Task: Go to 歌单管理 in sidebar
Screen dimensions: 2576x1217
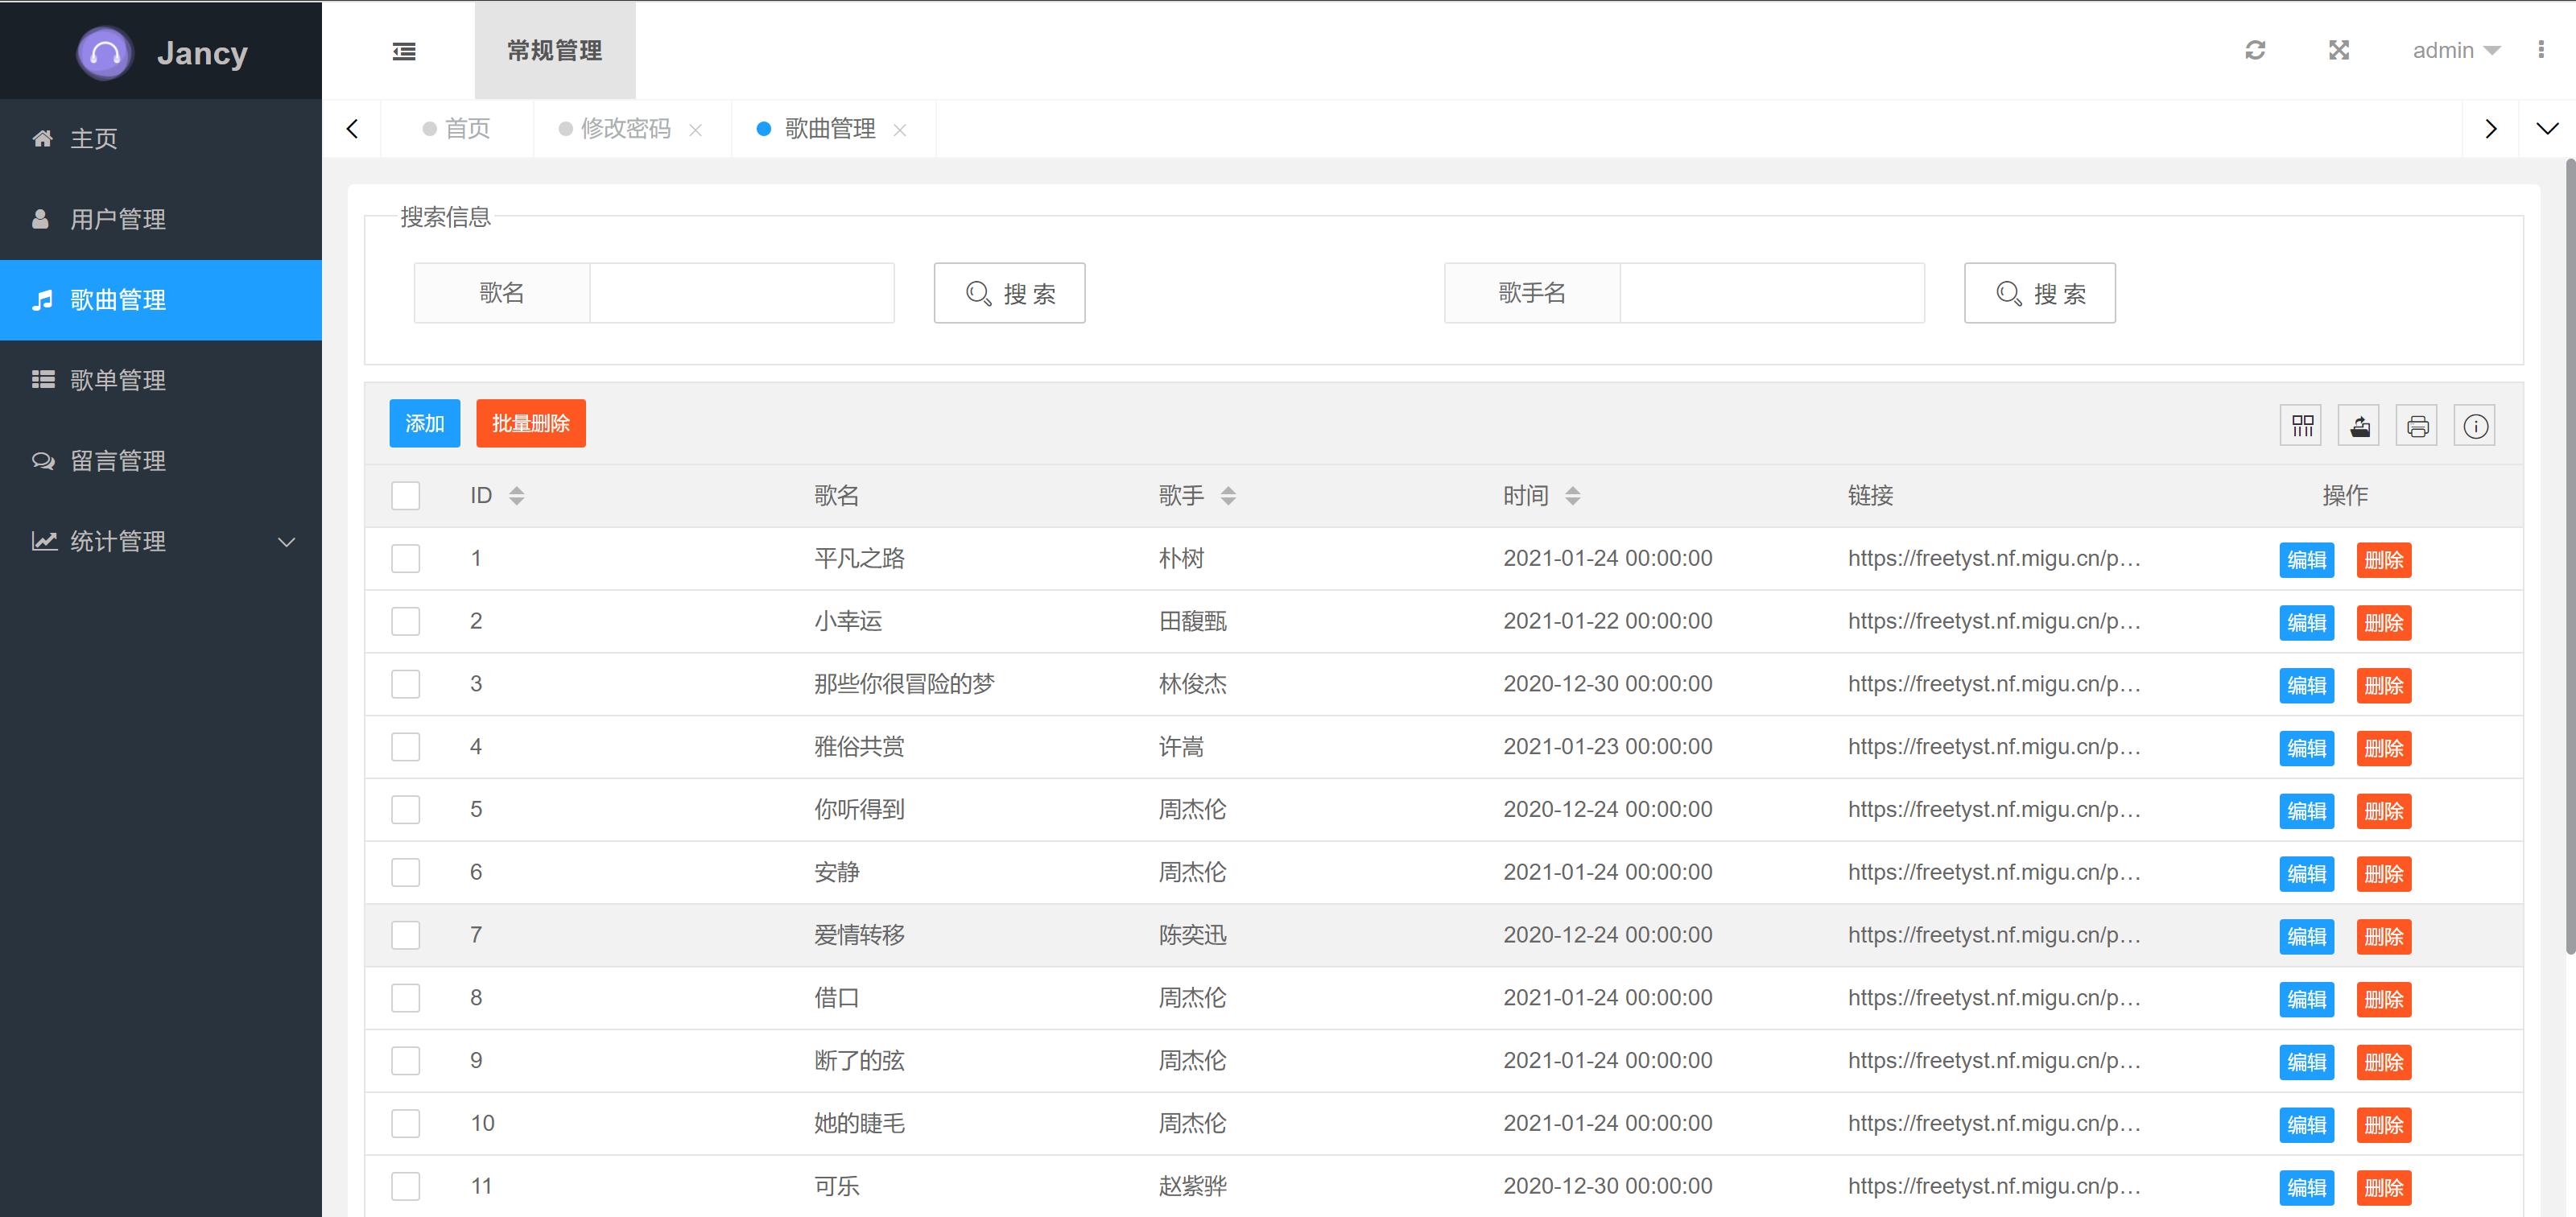Action: [161, 380]
